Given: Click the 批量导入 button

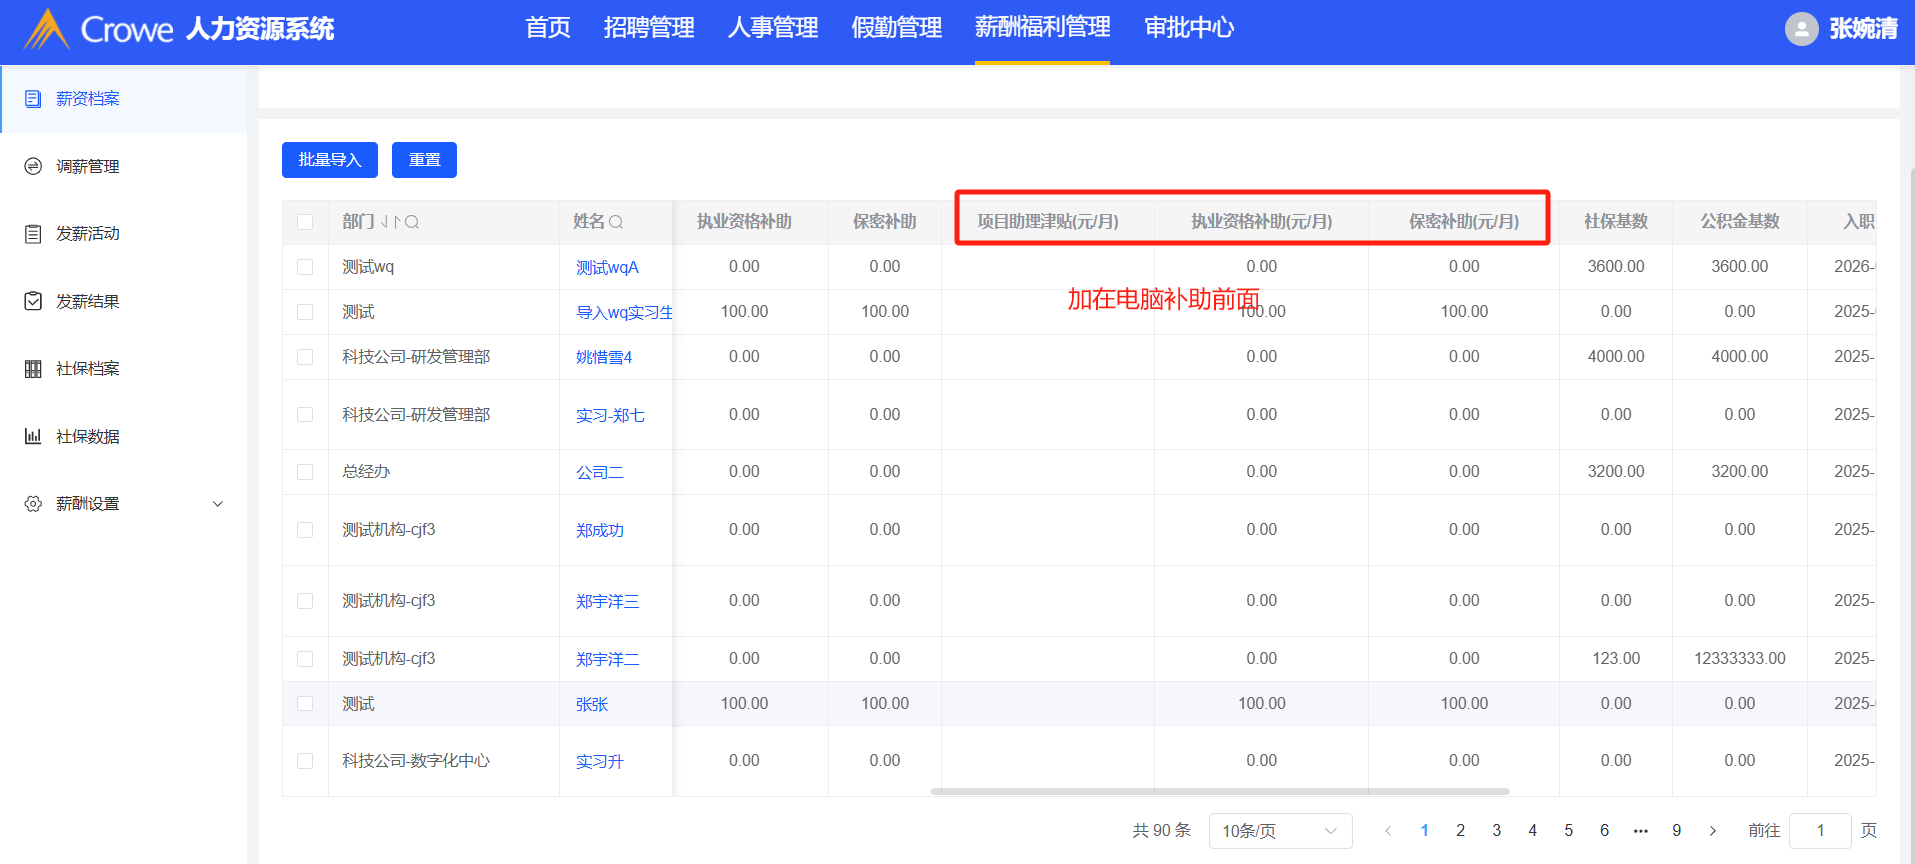Looking at the screenshot, I should (x=329, y=160).
